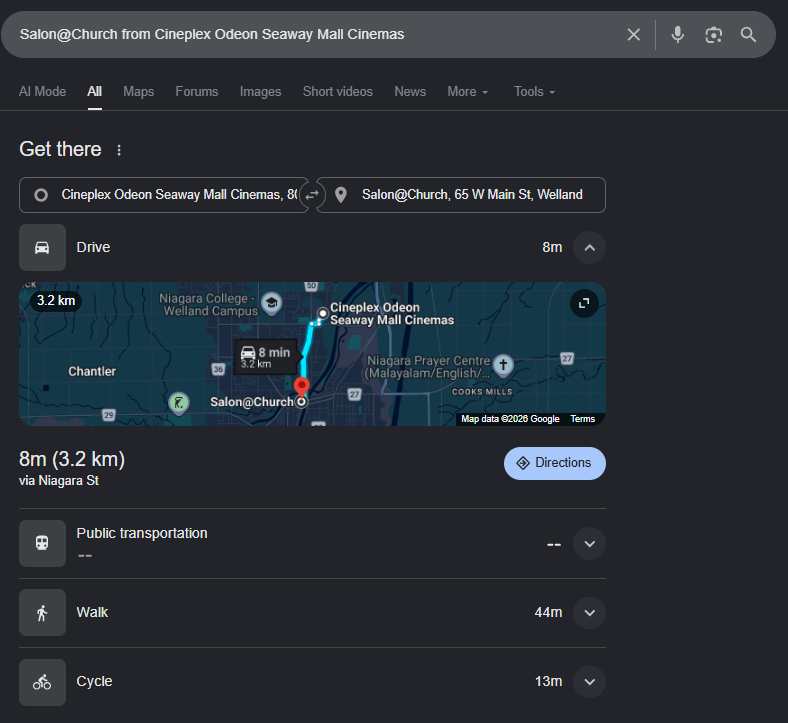
Task: Go to the News tab
Action: 410,91
